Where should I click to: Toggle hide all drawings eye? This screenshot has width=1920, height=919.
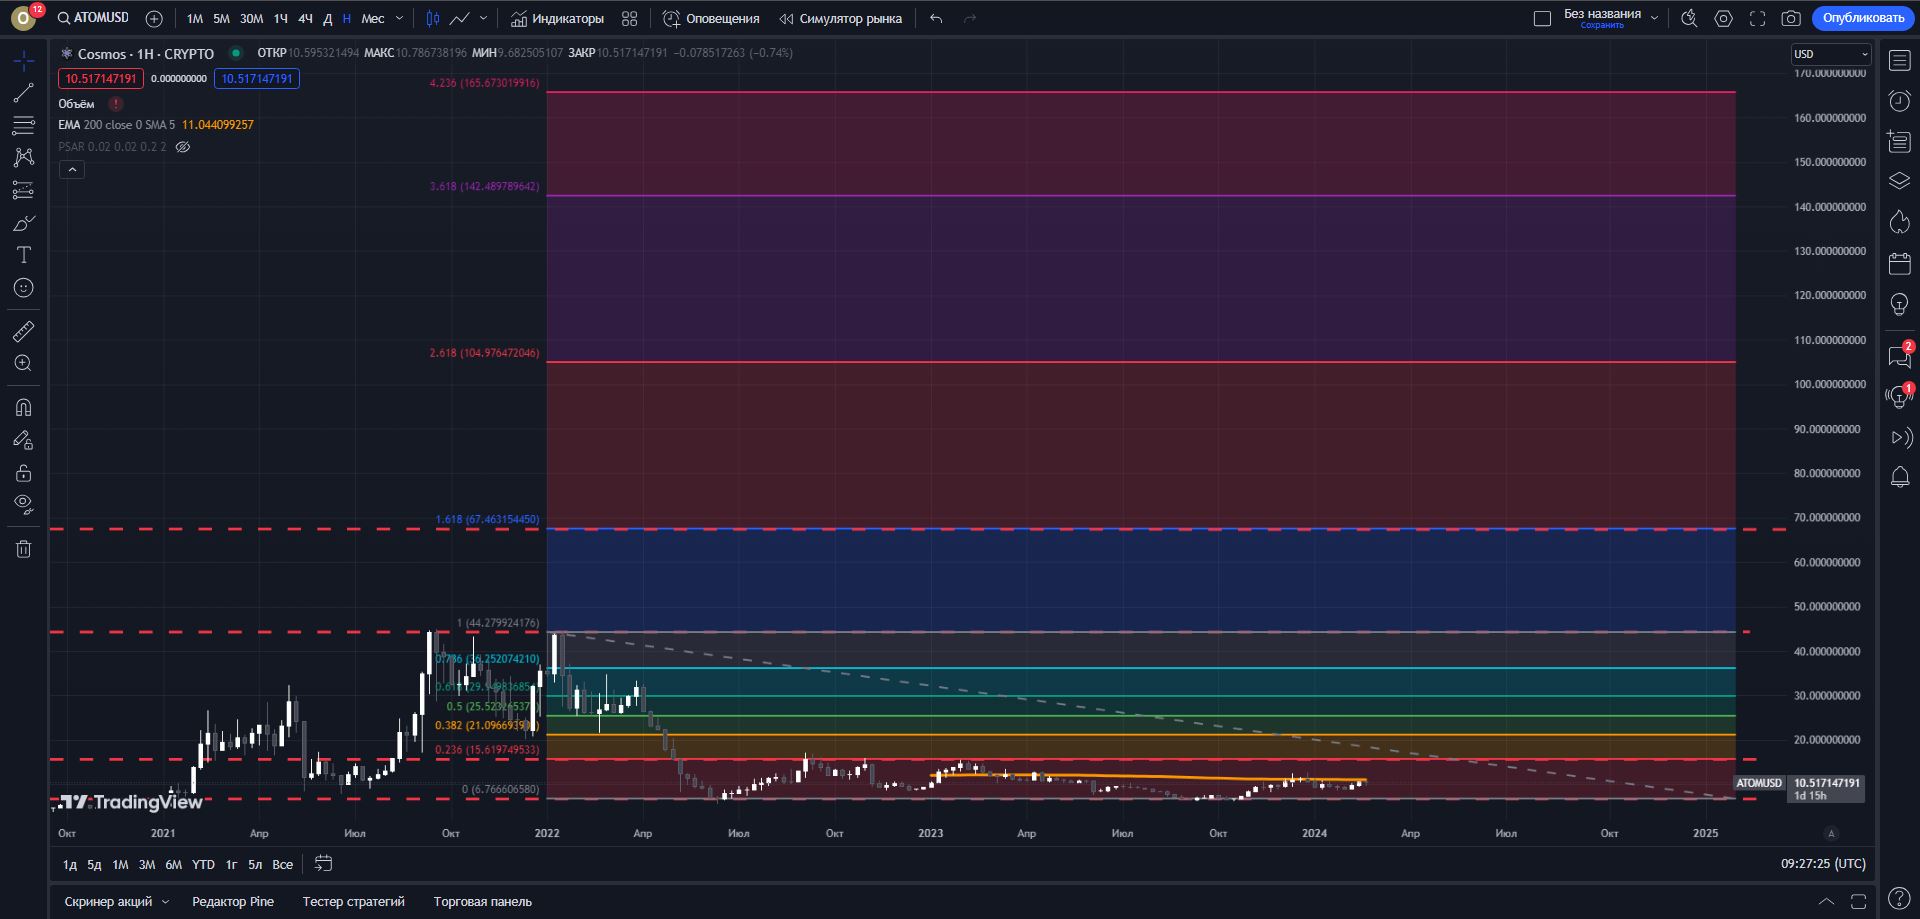(x=23, y=504)
